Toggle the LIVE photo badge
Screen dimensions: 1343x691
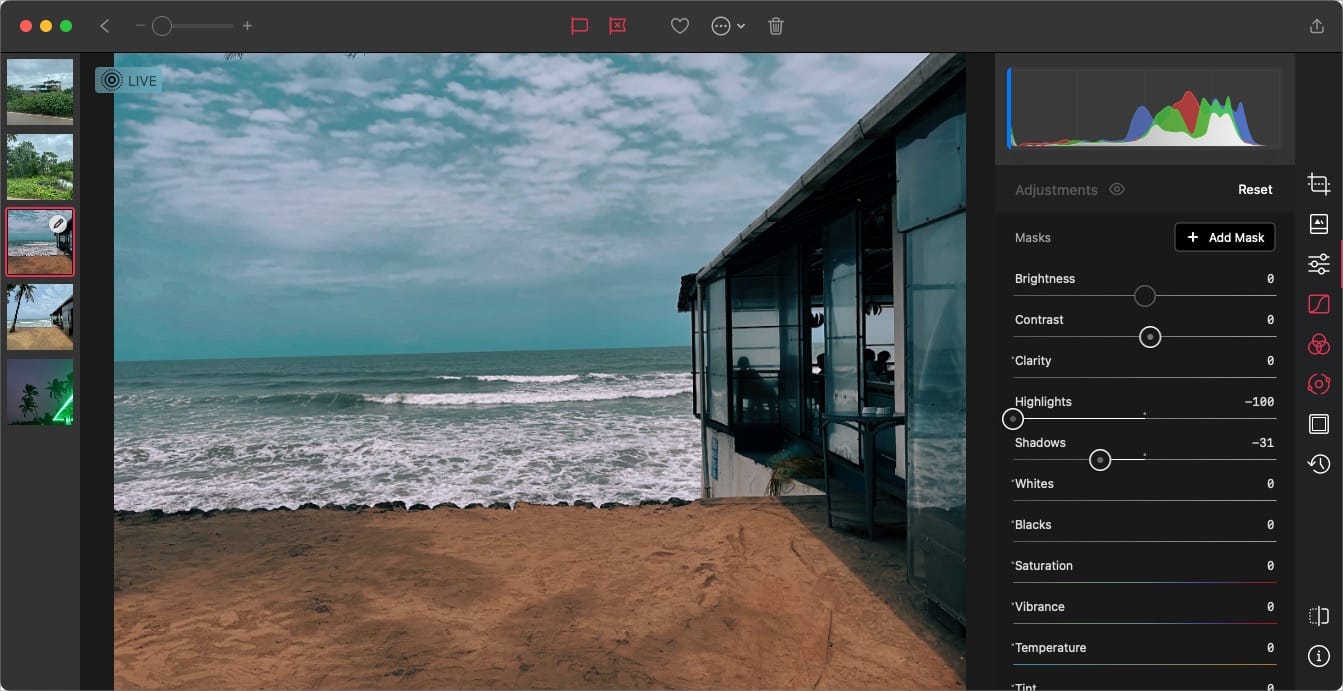(x=128, y=80)
